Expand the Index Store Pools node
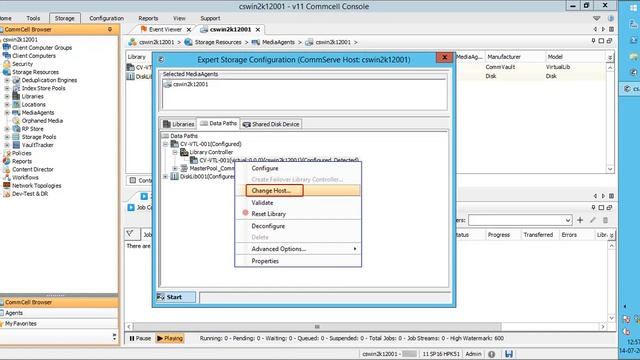 (x=7, y=88)
